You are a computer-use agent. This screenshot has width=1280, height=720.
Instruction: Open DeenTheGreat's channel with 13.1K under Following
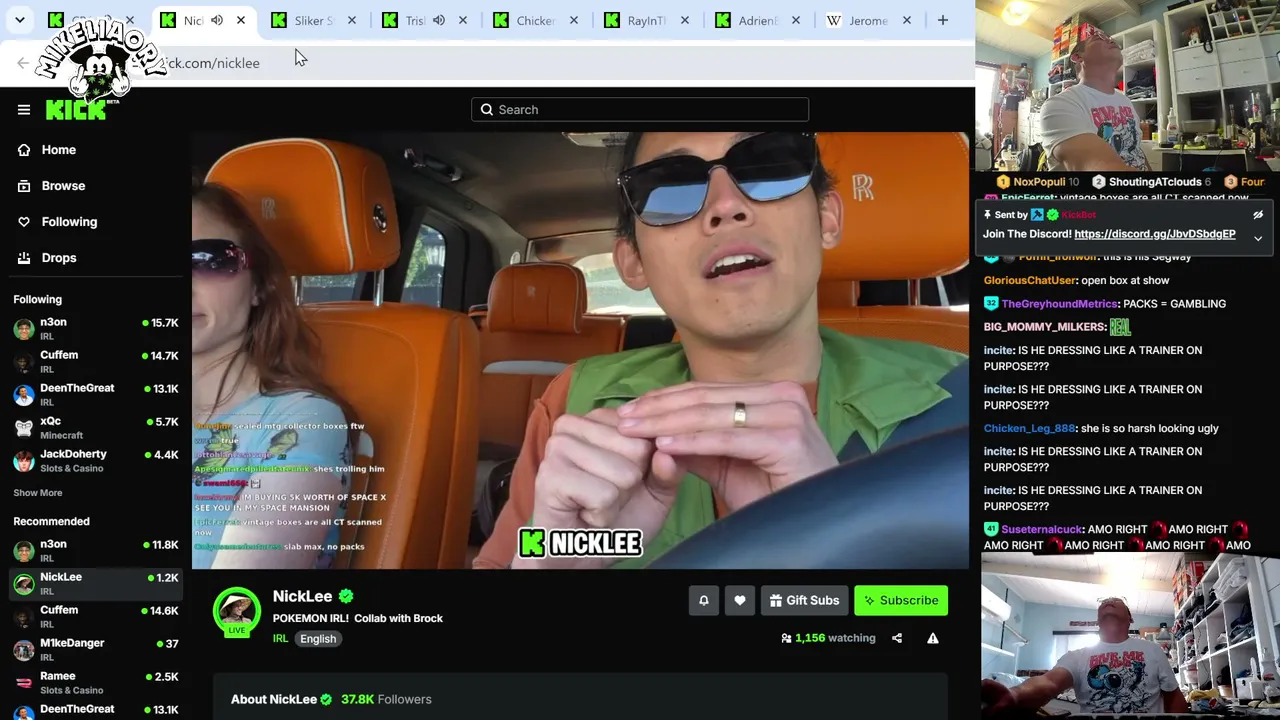point(96,395)
